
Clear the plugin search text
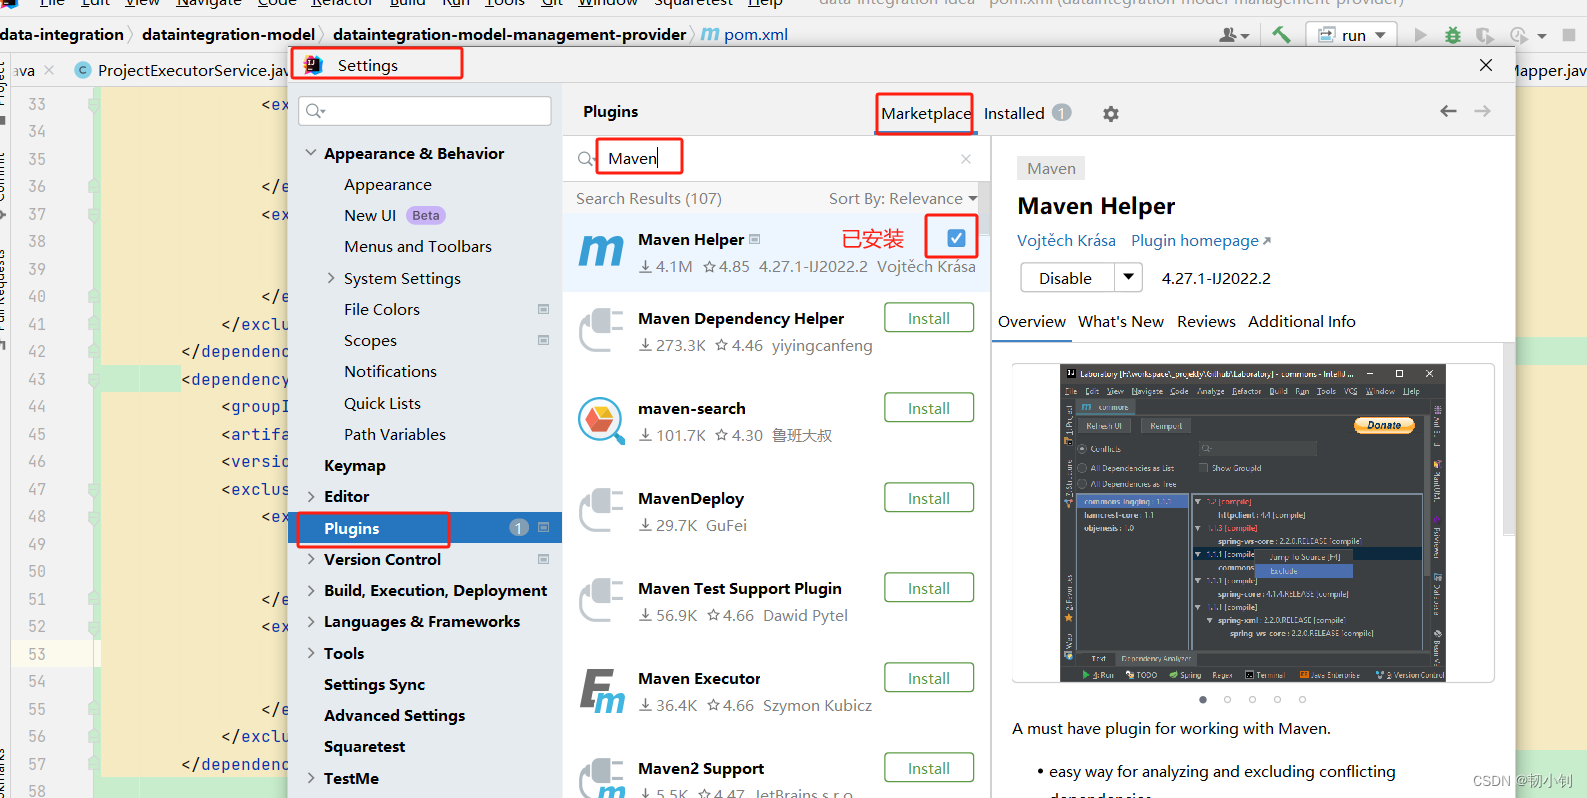point(965,159)
